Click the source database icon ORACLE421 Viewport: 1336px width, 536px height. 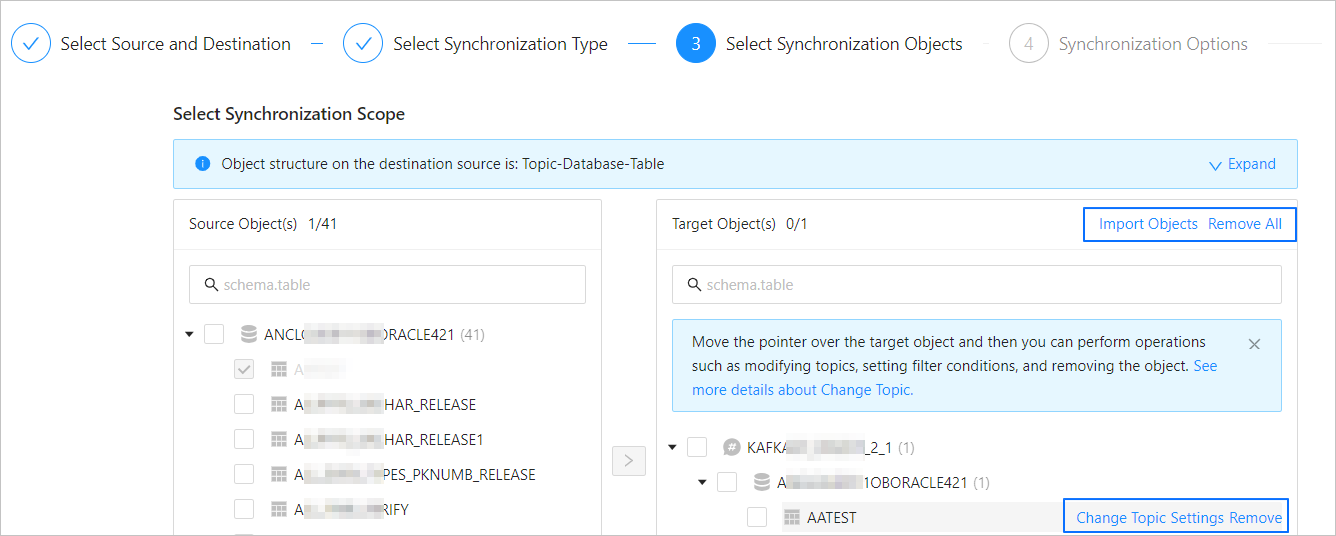pos(249,334)
